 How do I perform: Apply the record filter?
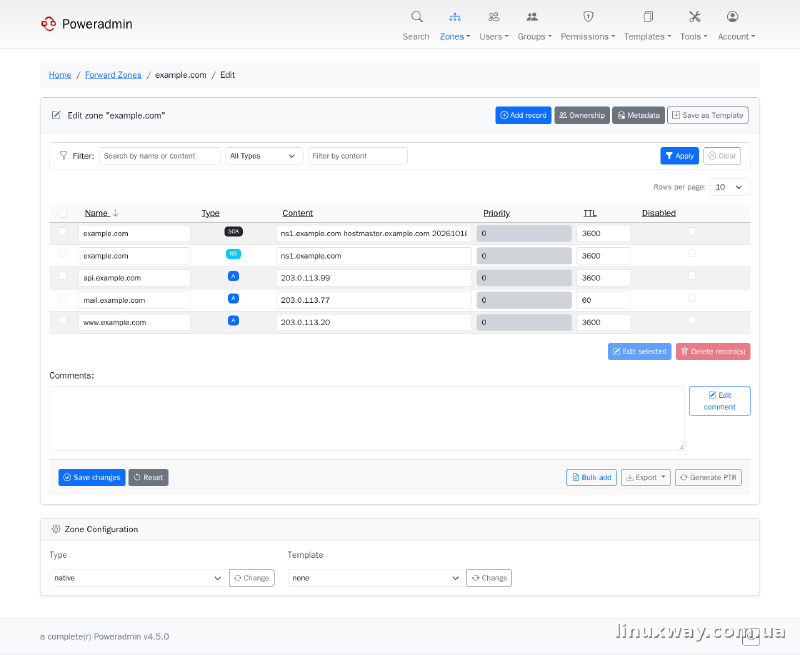point(680,156)
